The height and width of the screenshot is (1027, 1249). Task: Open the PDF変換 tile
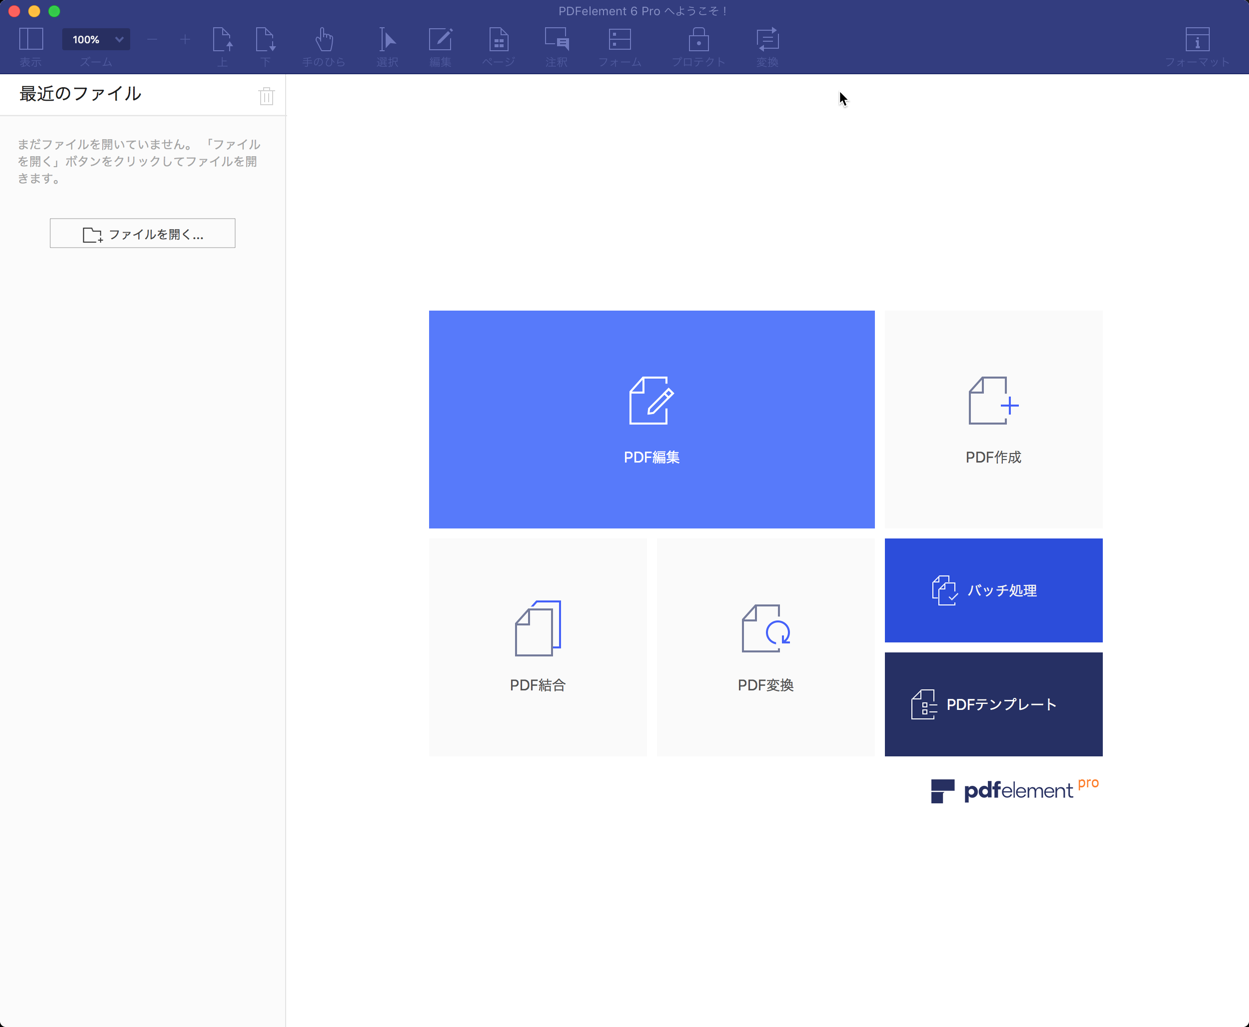766,647
